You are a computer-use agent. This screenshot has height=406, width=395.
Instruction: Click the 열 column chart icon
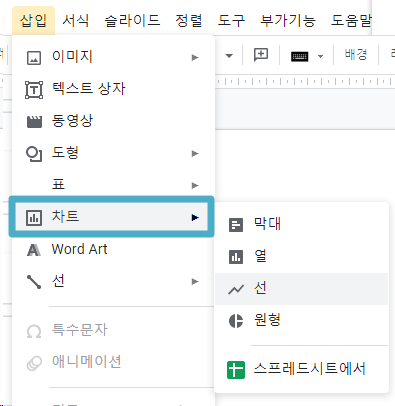pyautogui.click(x=236, y=257)
